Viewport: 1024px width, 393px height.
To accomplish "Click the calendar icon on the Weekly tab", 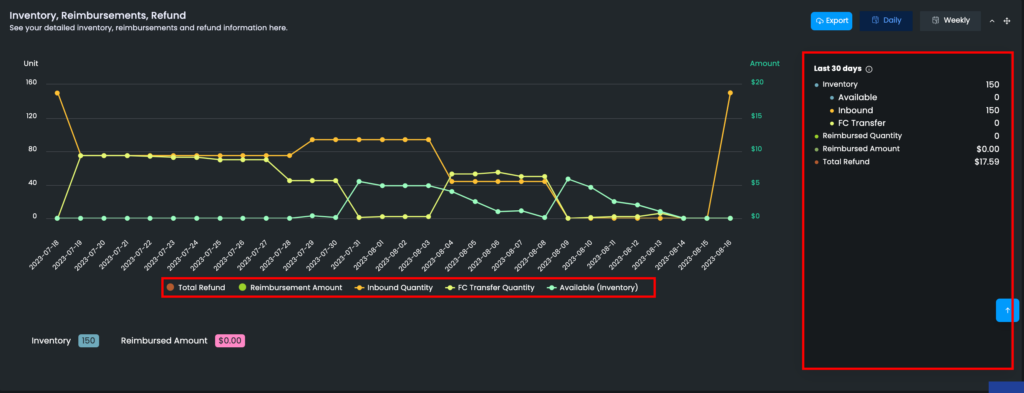I will coord(935,21).
